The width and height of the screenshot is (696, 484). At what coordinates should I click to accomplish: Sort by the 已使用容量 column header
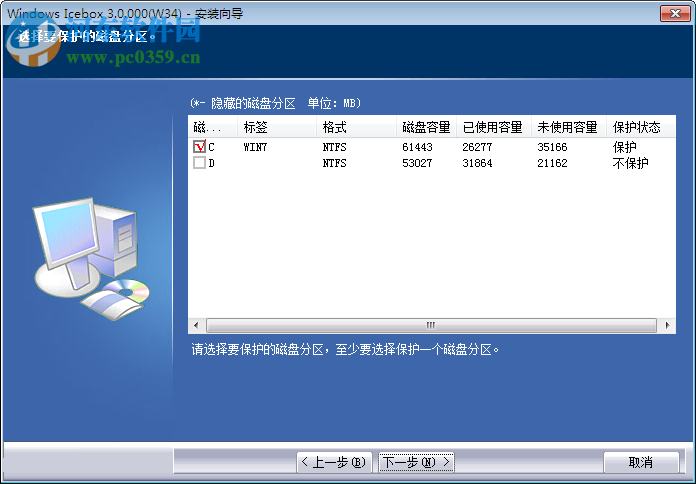point(494,127)
